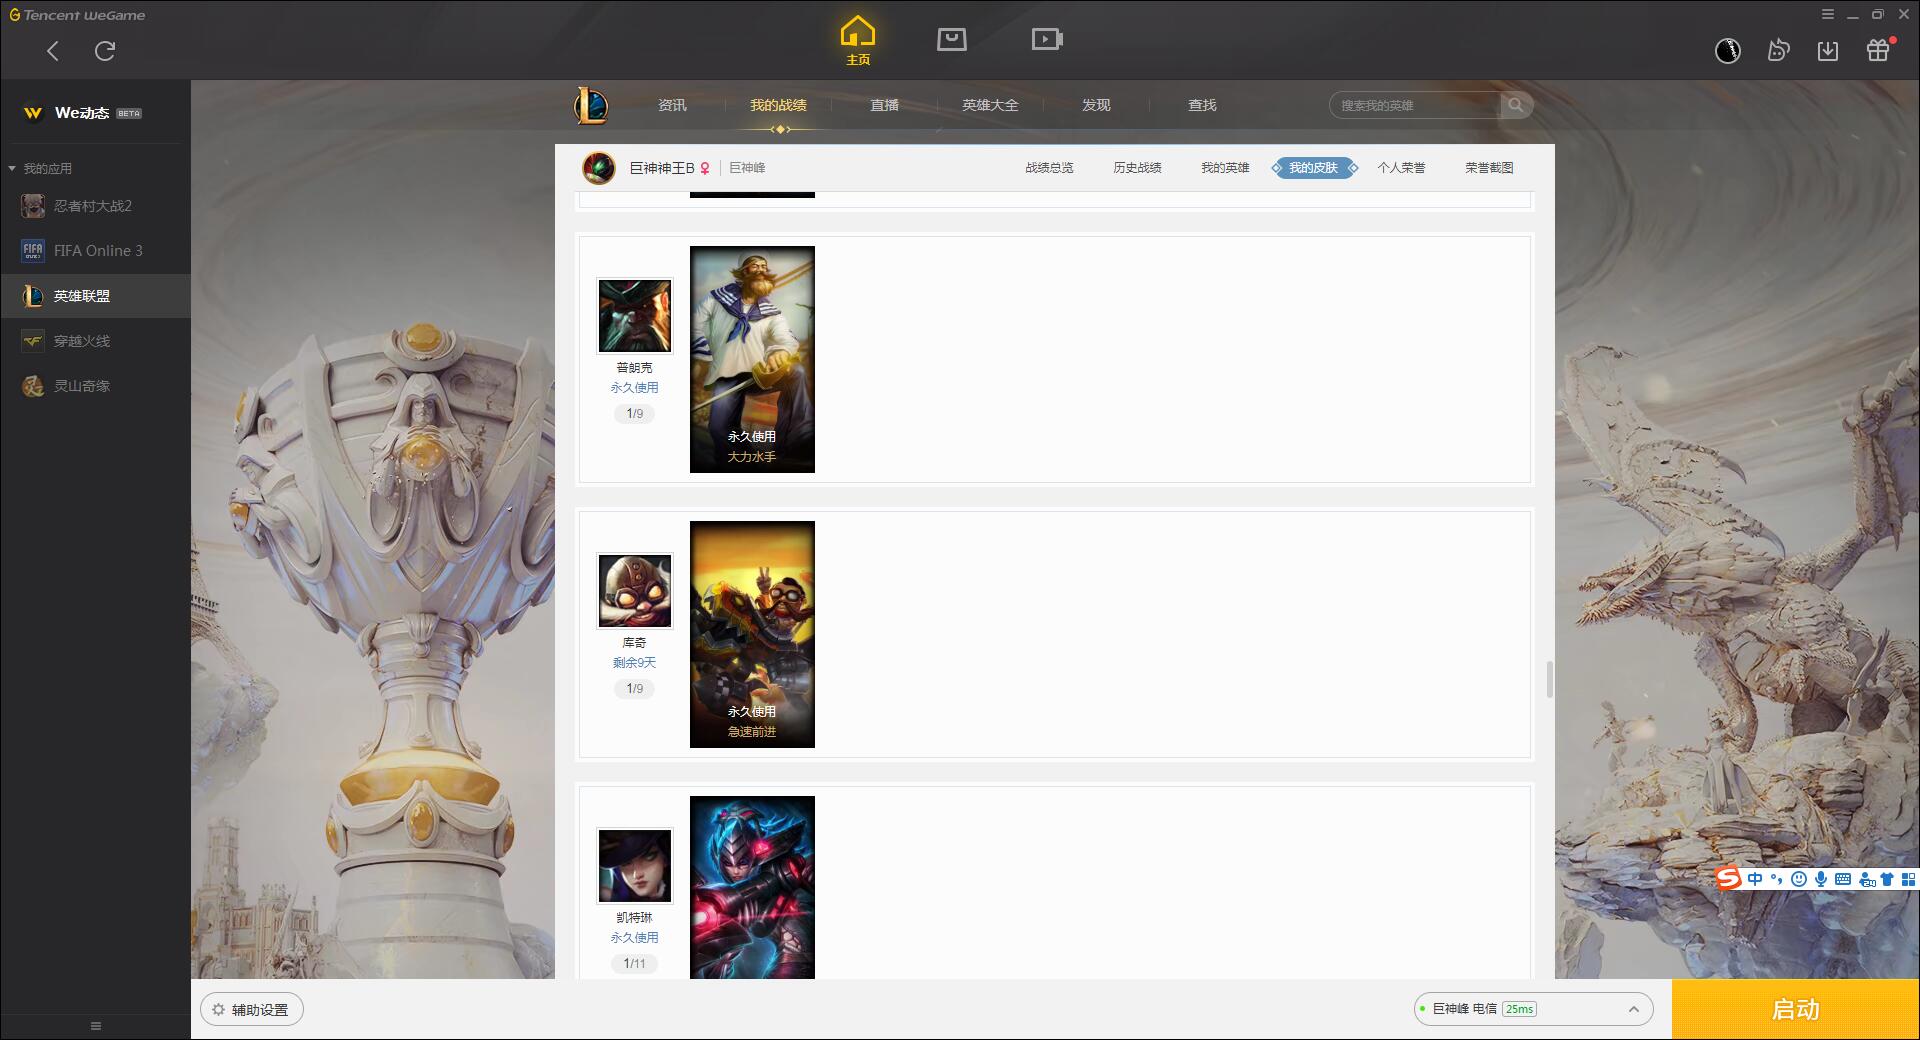Open the soft keyboard icon in IME bar
Image resolution: width=1920 pixels, height=1040 pixels.
1843,879
